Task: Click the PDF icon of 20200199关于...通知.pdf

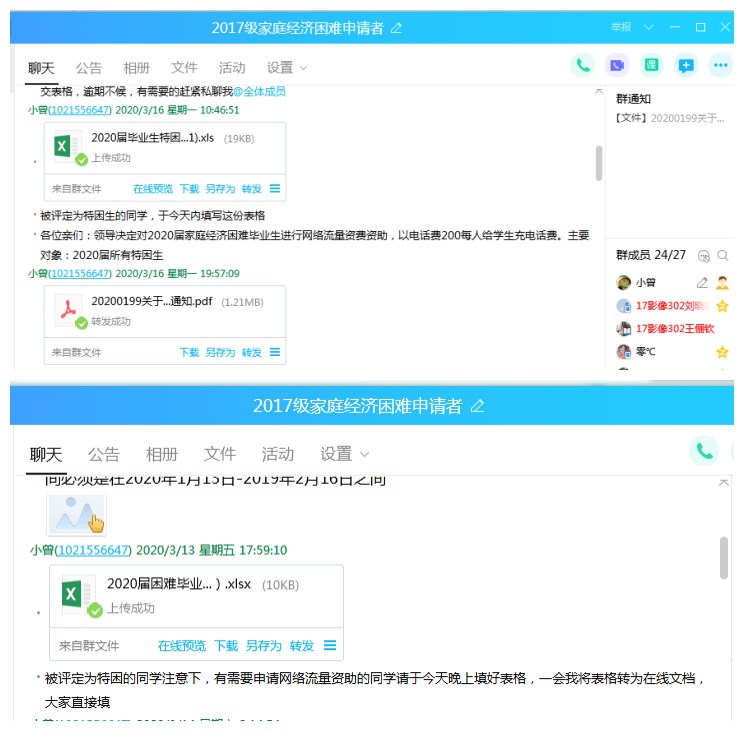Action: click(x=68, y=311)
